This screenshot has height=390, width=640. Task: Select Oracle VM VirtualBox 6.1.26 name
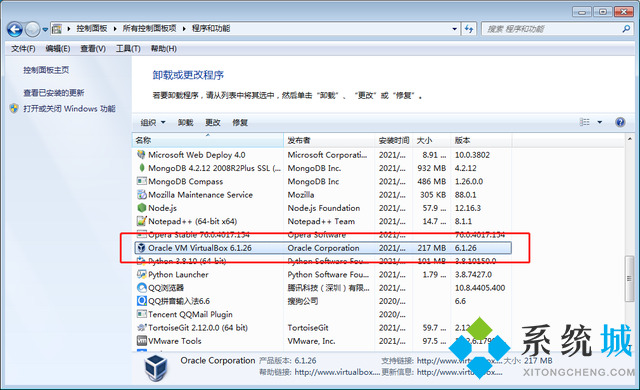point(200,248)
